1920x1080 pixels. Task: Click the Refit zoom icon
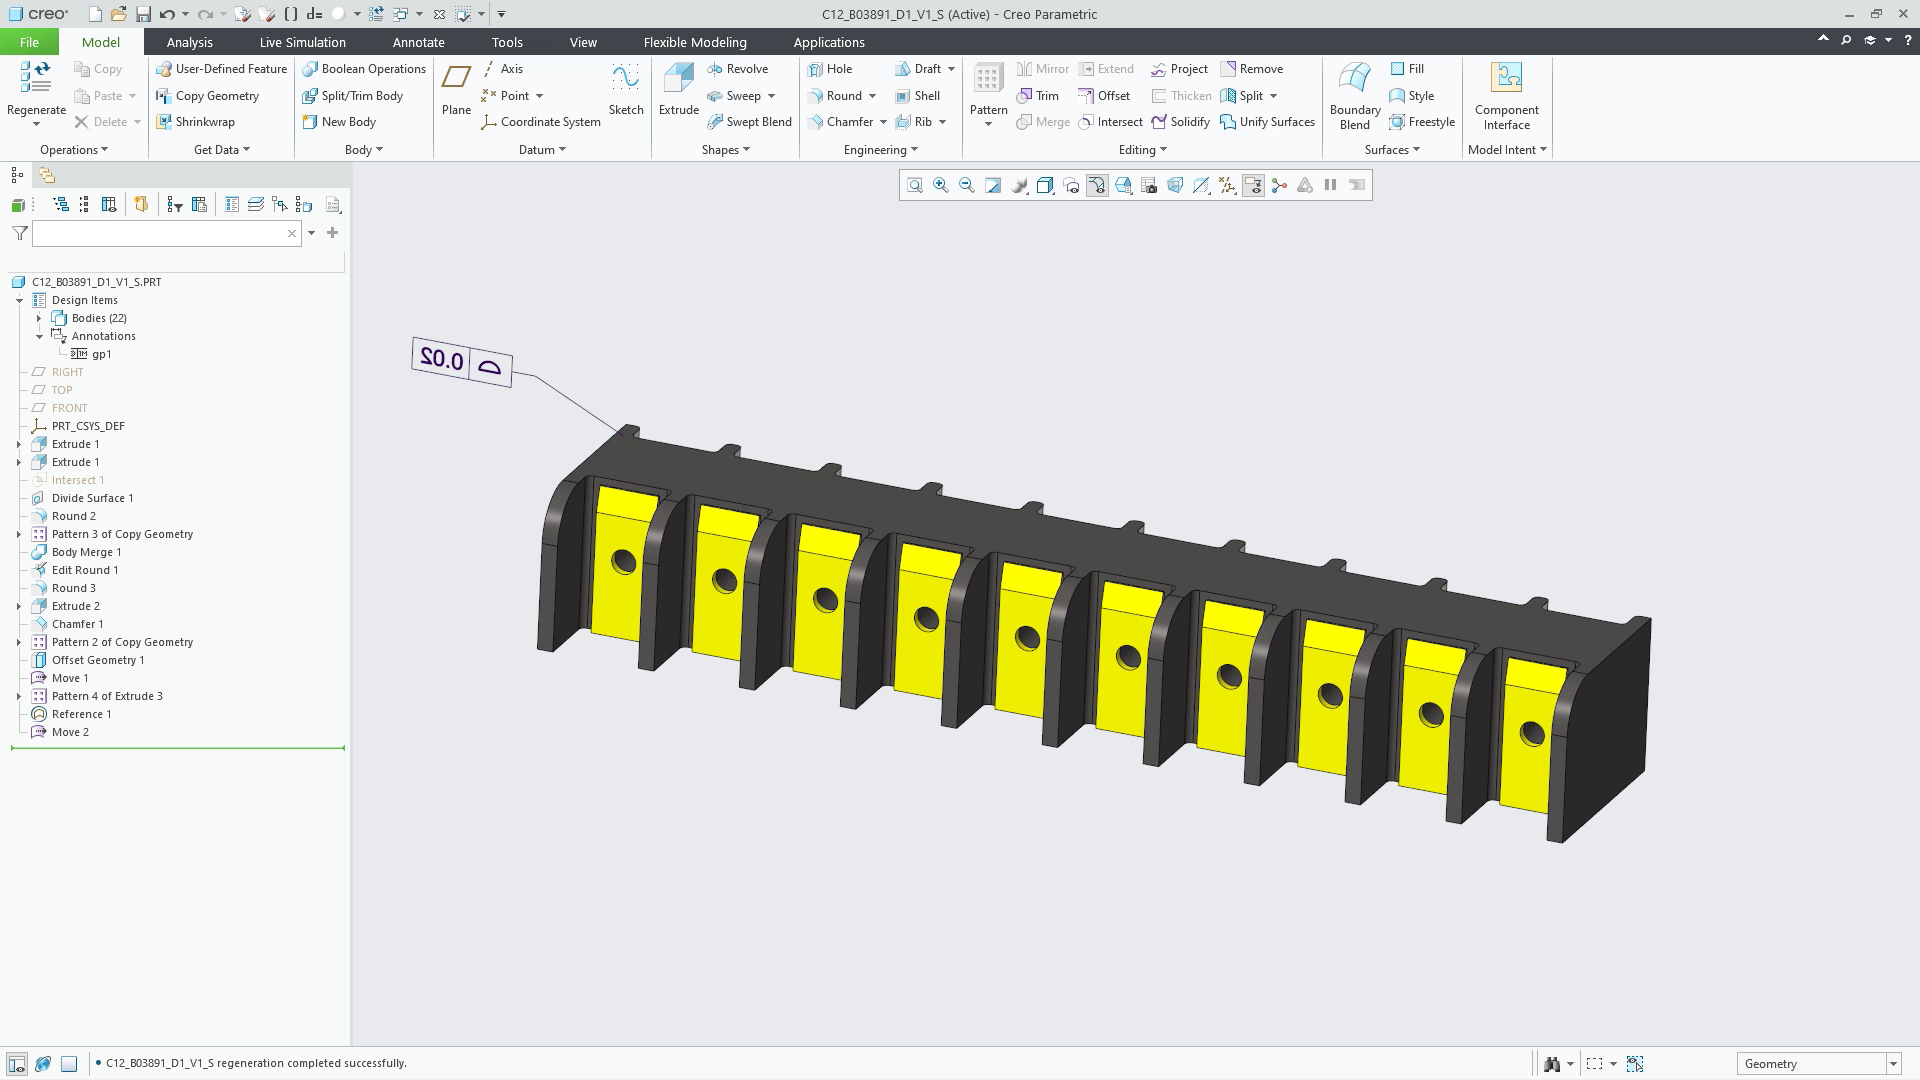(914, 185)
